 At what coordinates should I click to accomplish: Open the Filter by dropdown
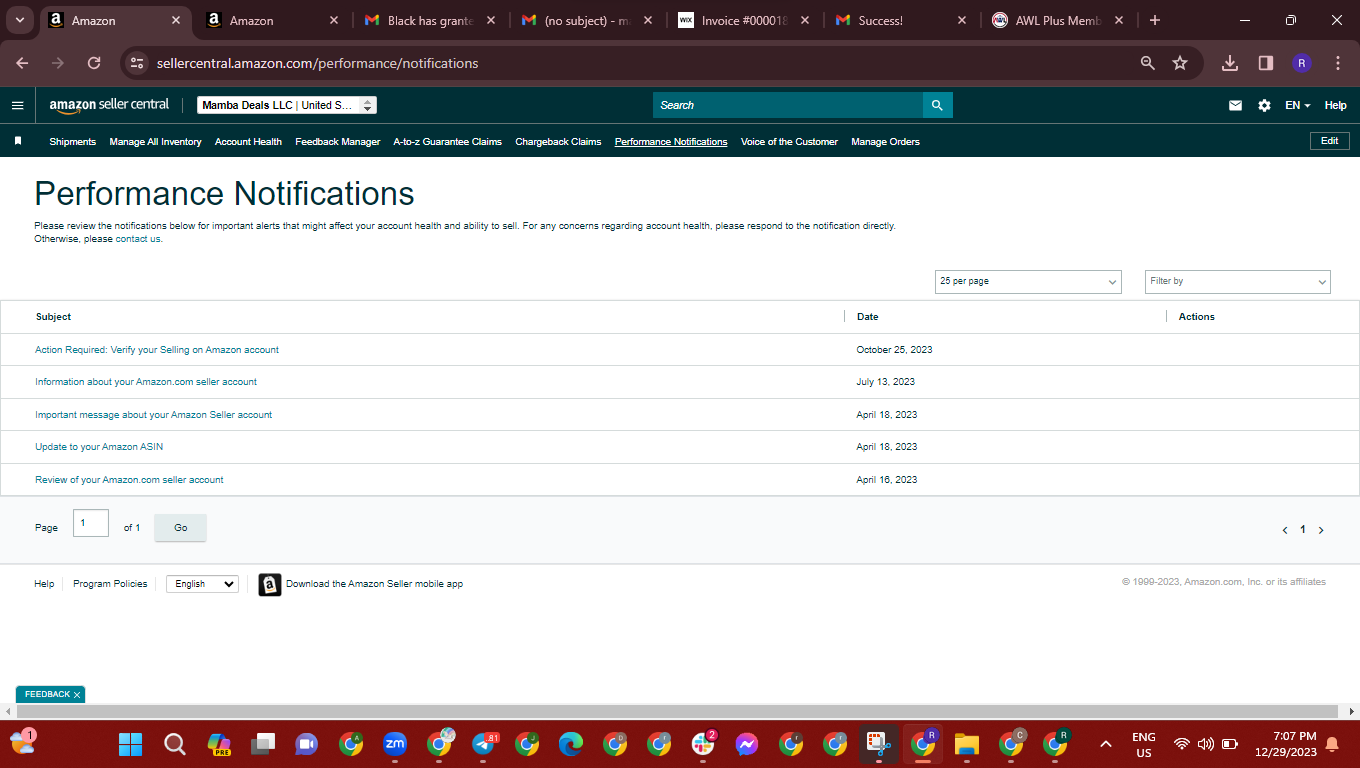1238,282
